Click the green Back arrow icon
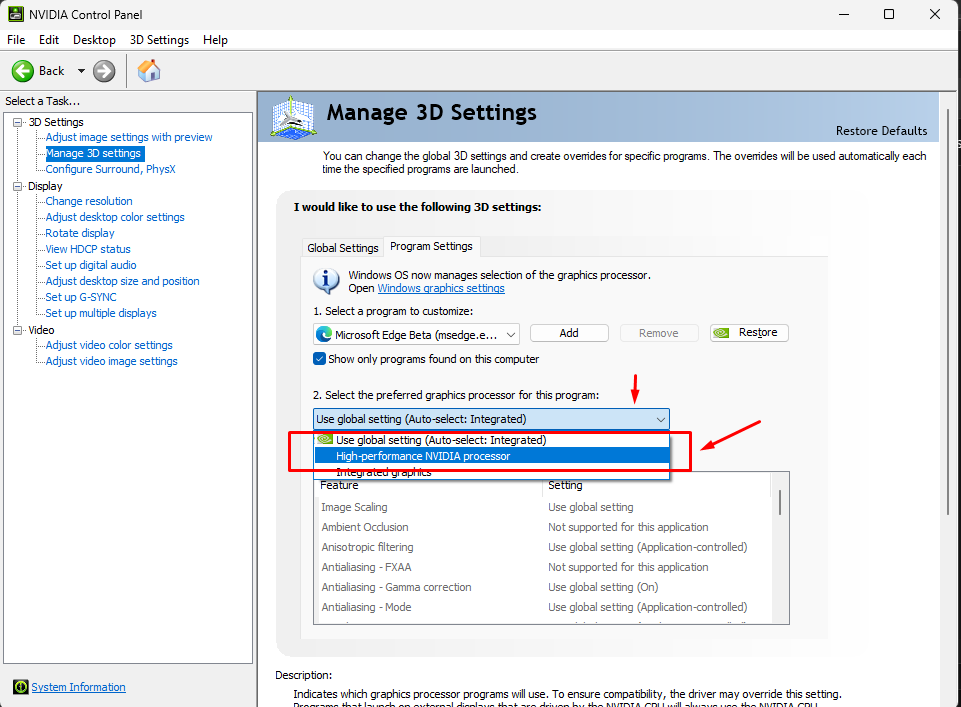The image size is (961, 707). click(x=23, y=71)
